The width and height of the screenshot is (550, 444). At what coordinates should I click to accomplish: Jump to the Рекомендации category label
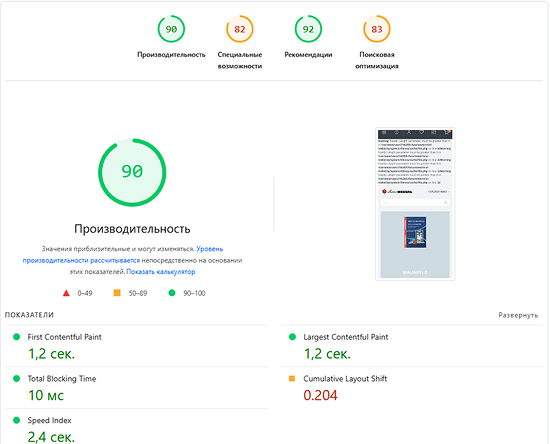[x=308, y=54]
